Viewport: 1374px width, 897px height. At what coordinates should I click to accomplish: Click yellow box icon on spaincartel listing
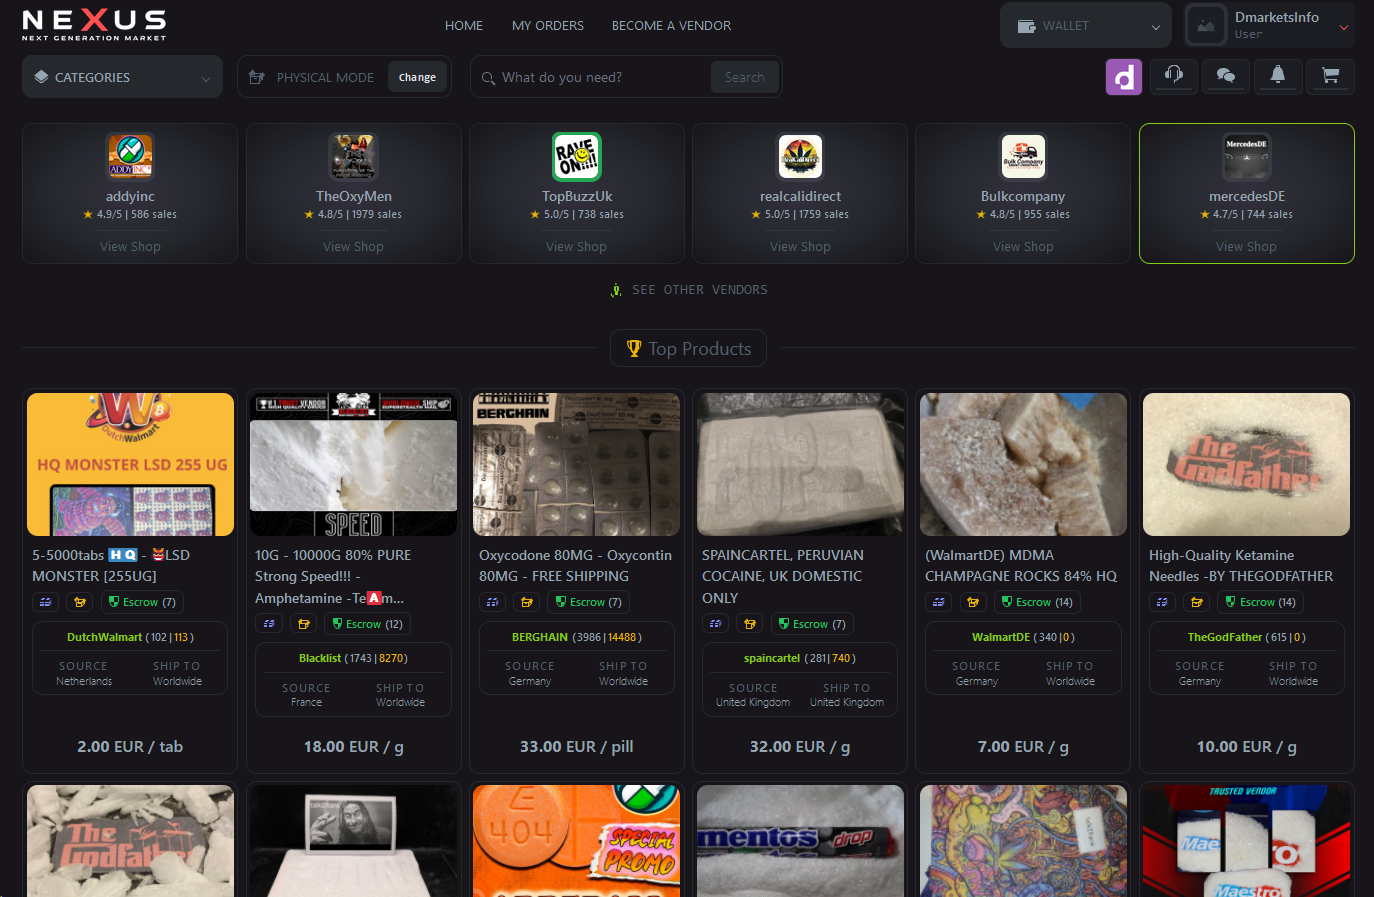750,624
